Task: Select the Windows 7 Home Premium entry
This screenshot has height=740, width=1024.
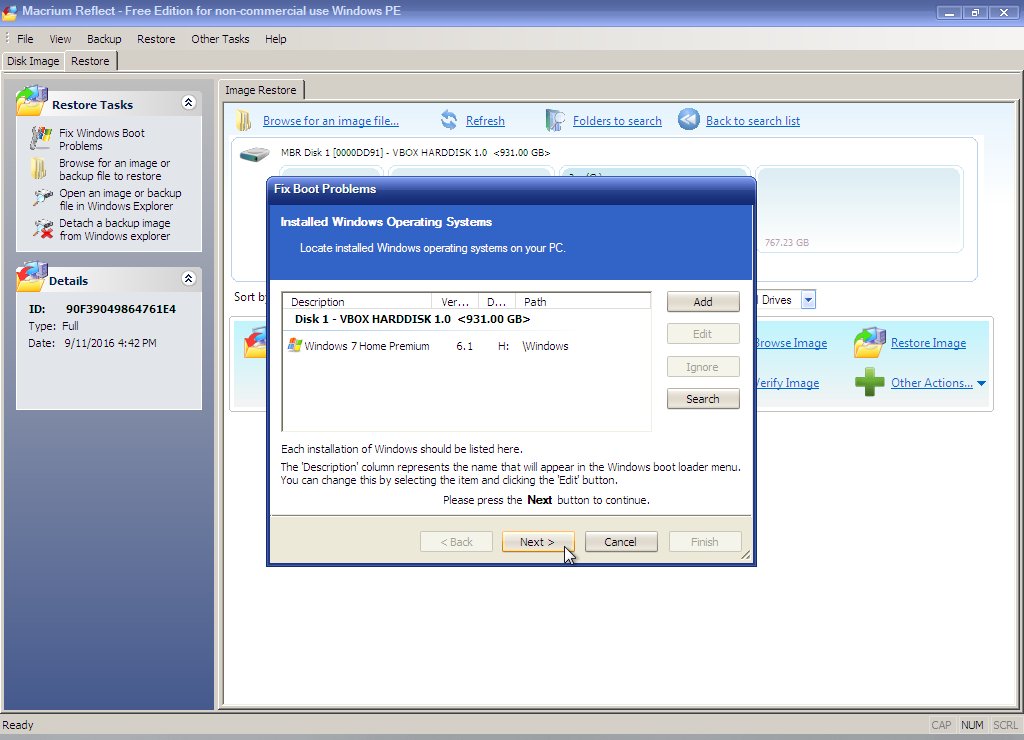Action: (x=366, y=346)
